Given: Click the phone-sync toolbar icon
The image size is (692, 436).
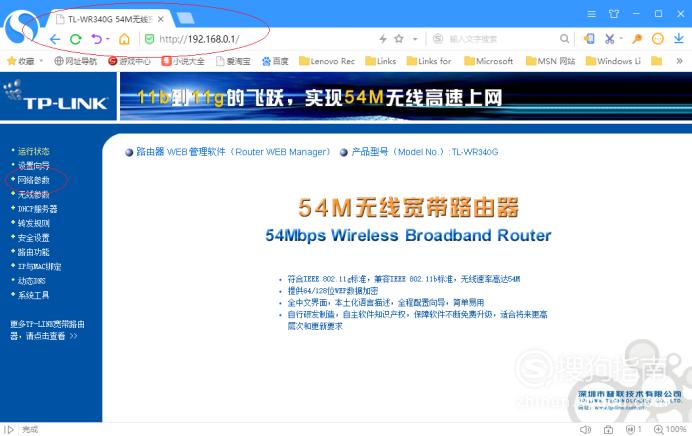Looking at the screenshot, I should tap(589, 39).
